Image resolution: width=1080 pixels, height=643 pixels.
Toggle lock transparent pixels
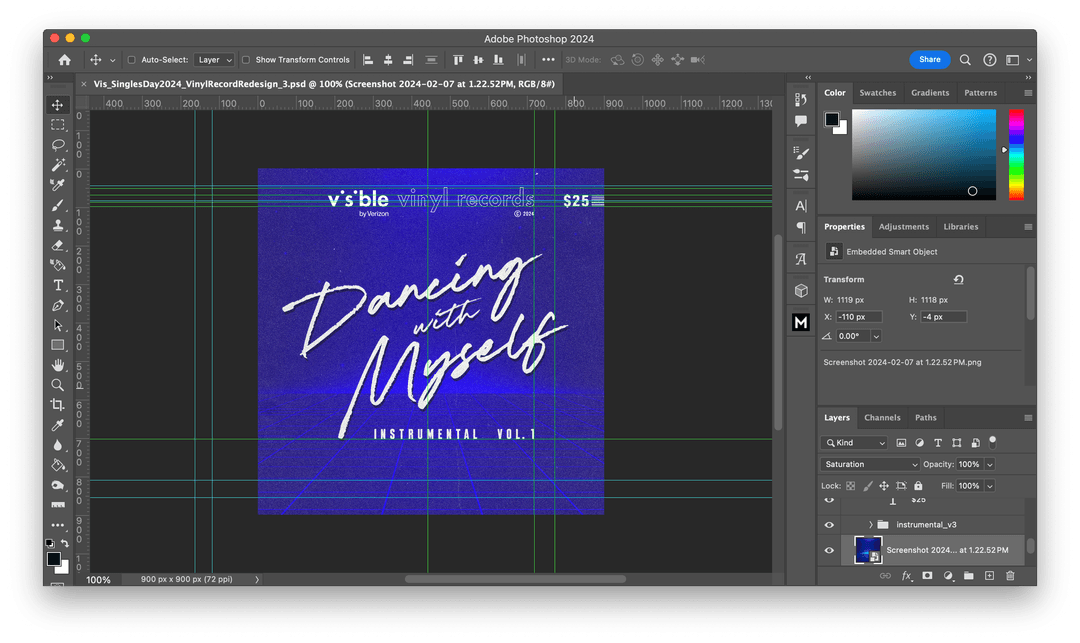click(x=851, y=486)
